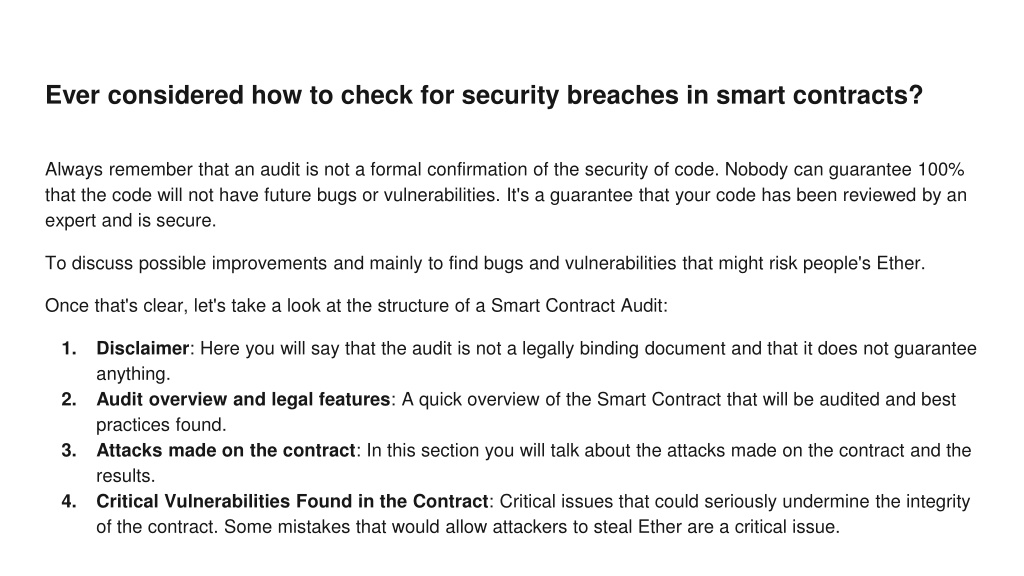Click the phrase "expert and is secure."
Image resolution: width=1024 pixels, height=576 pixels.
131,221
